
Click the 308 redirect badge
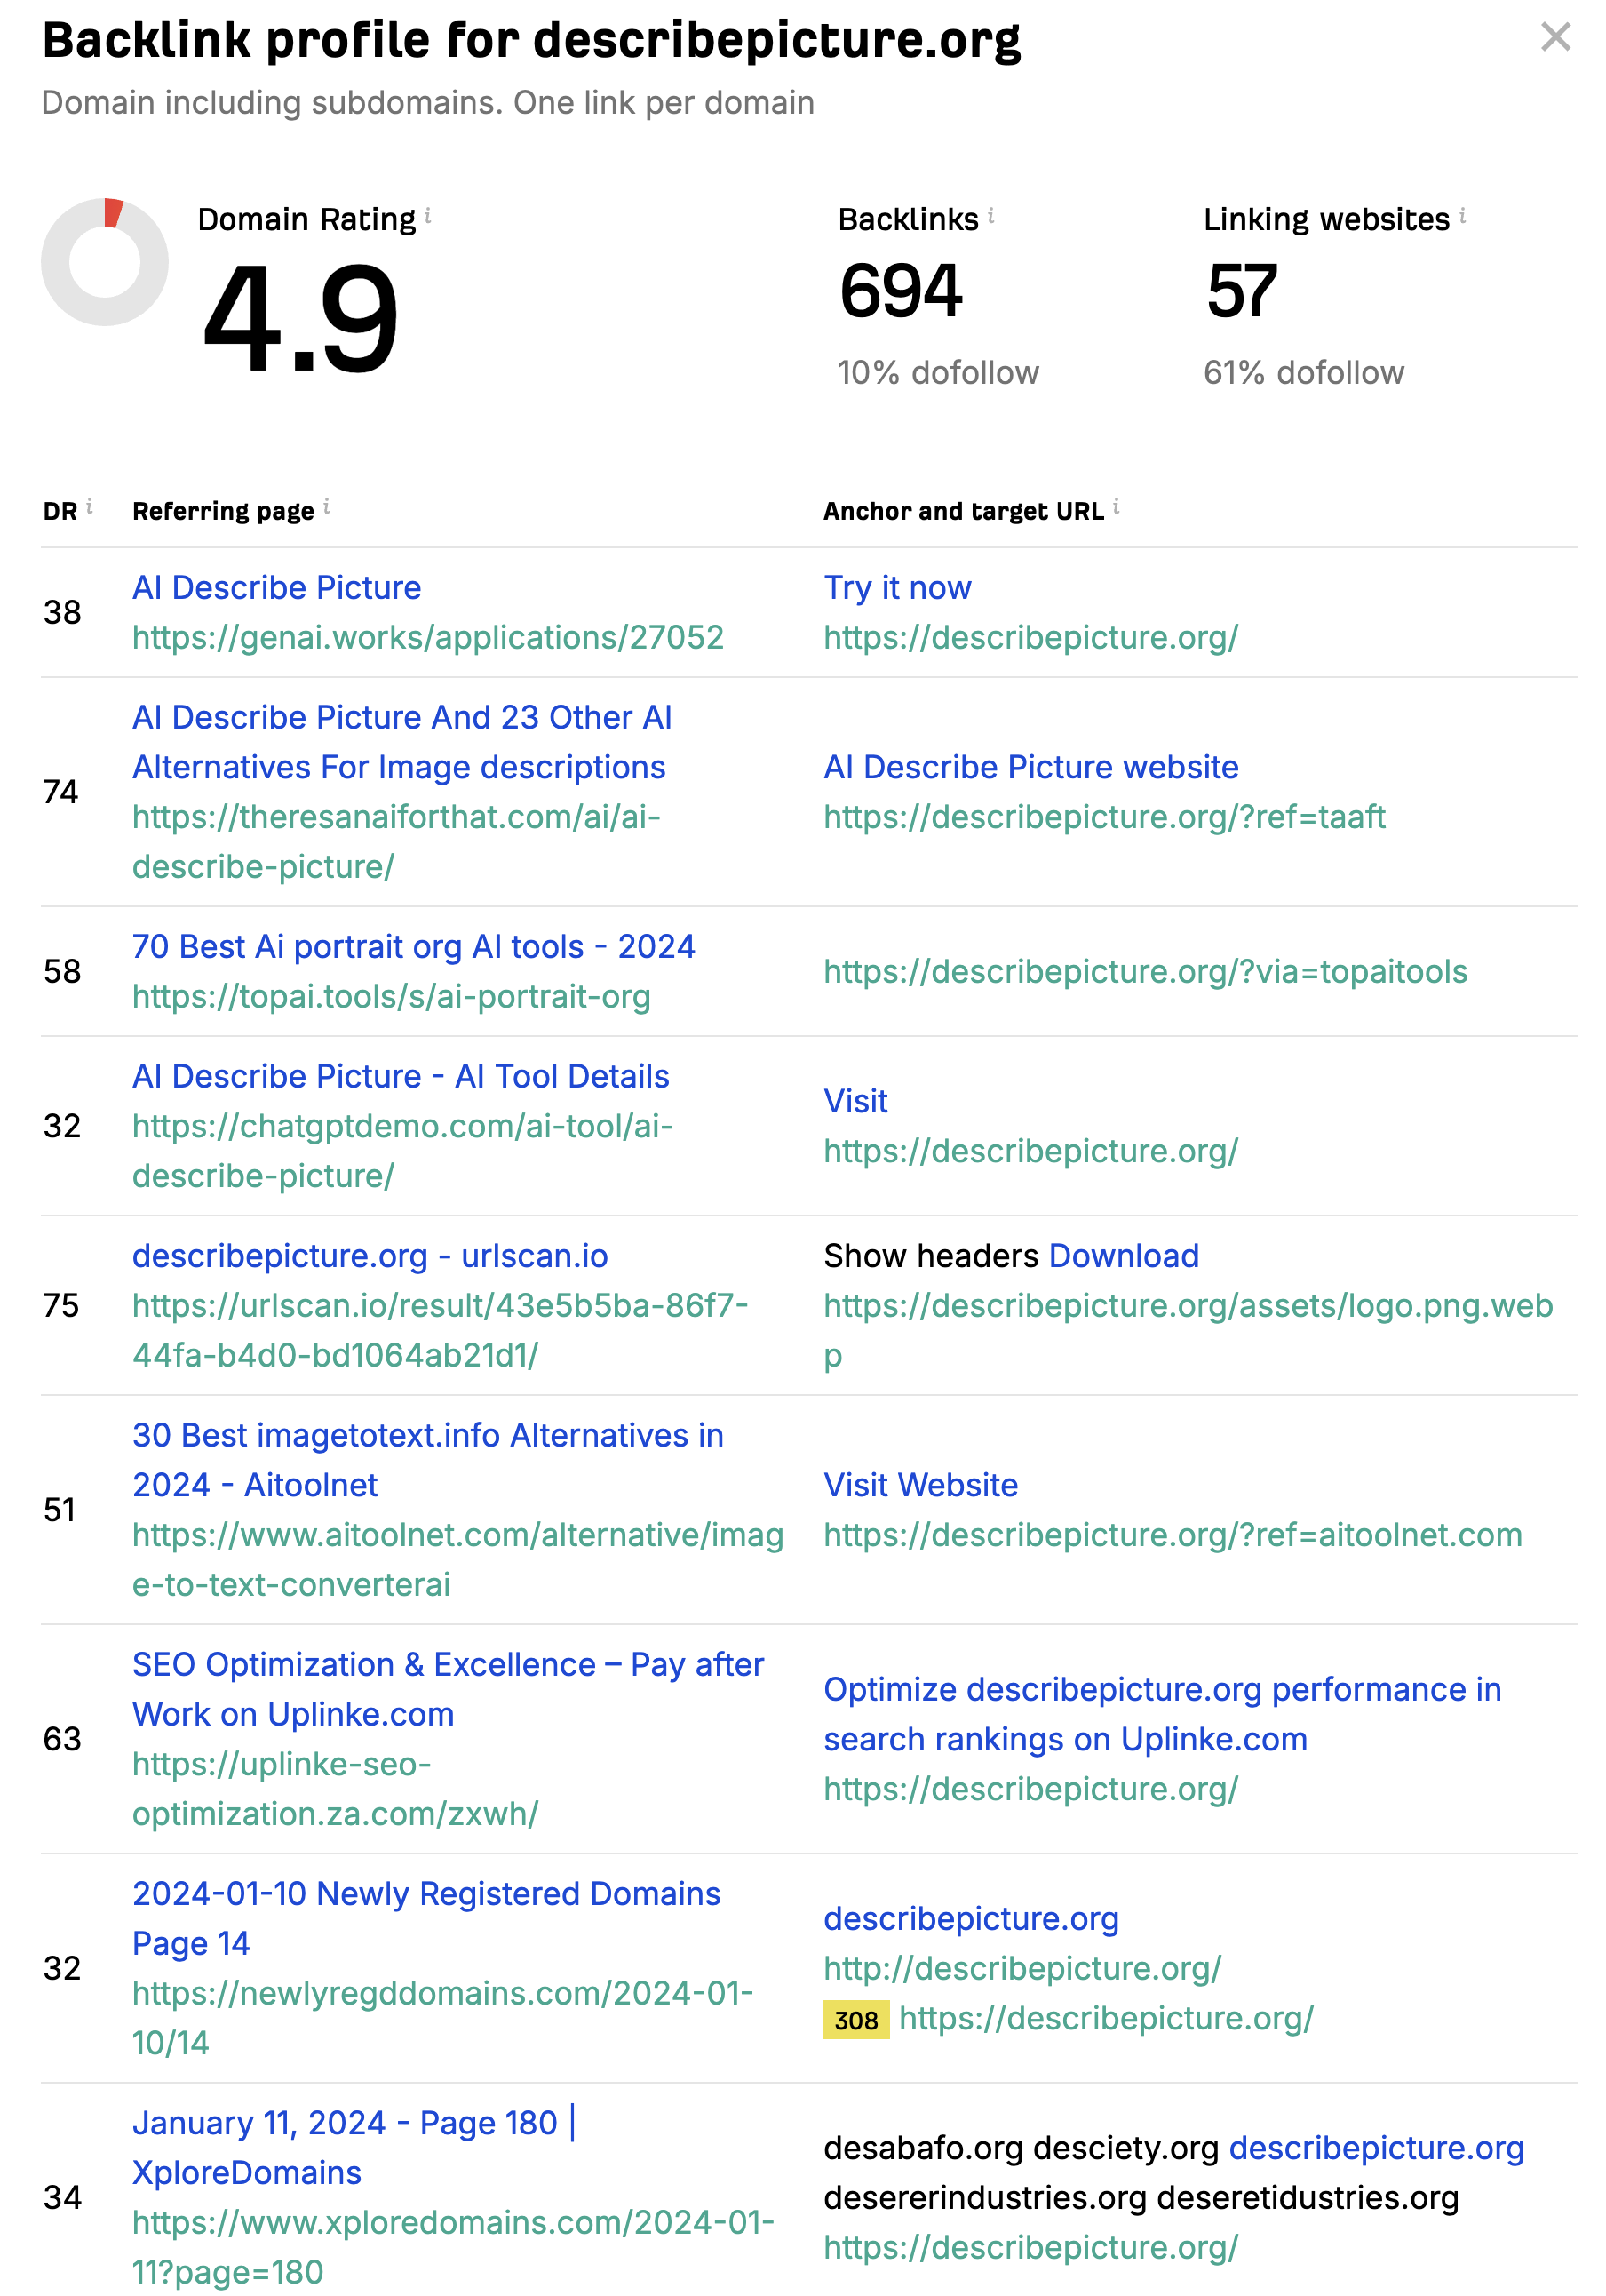point(856,2019)
